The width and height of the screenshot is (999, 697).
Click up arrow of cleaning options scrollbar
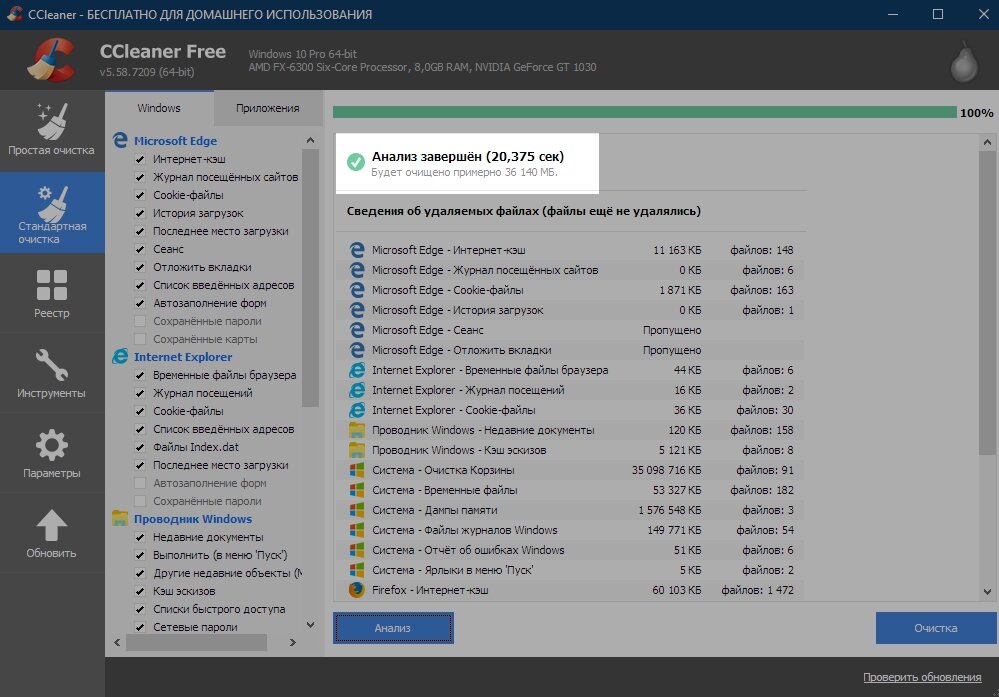click(310, 140)
